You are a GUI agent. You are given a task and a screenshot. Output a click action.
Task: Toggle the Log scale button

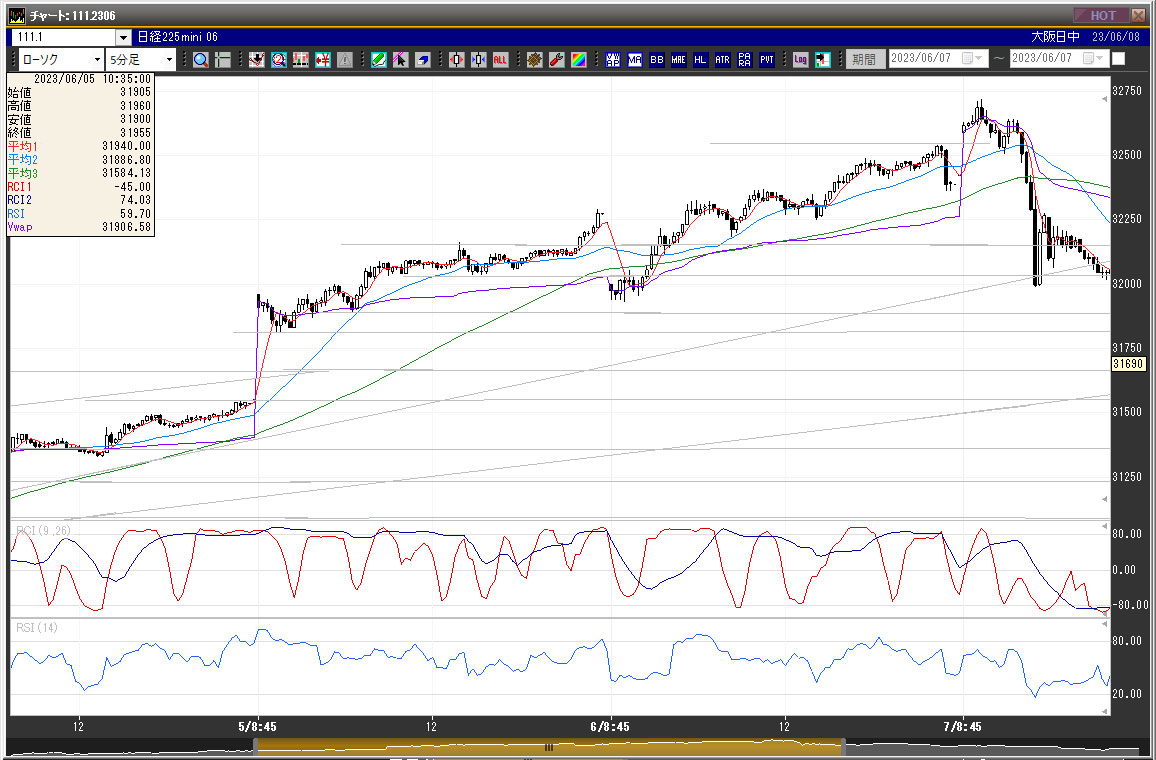(x=801, y=60)
